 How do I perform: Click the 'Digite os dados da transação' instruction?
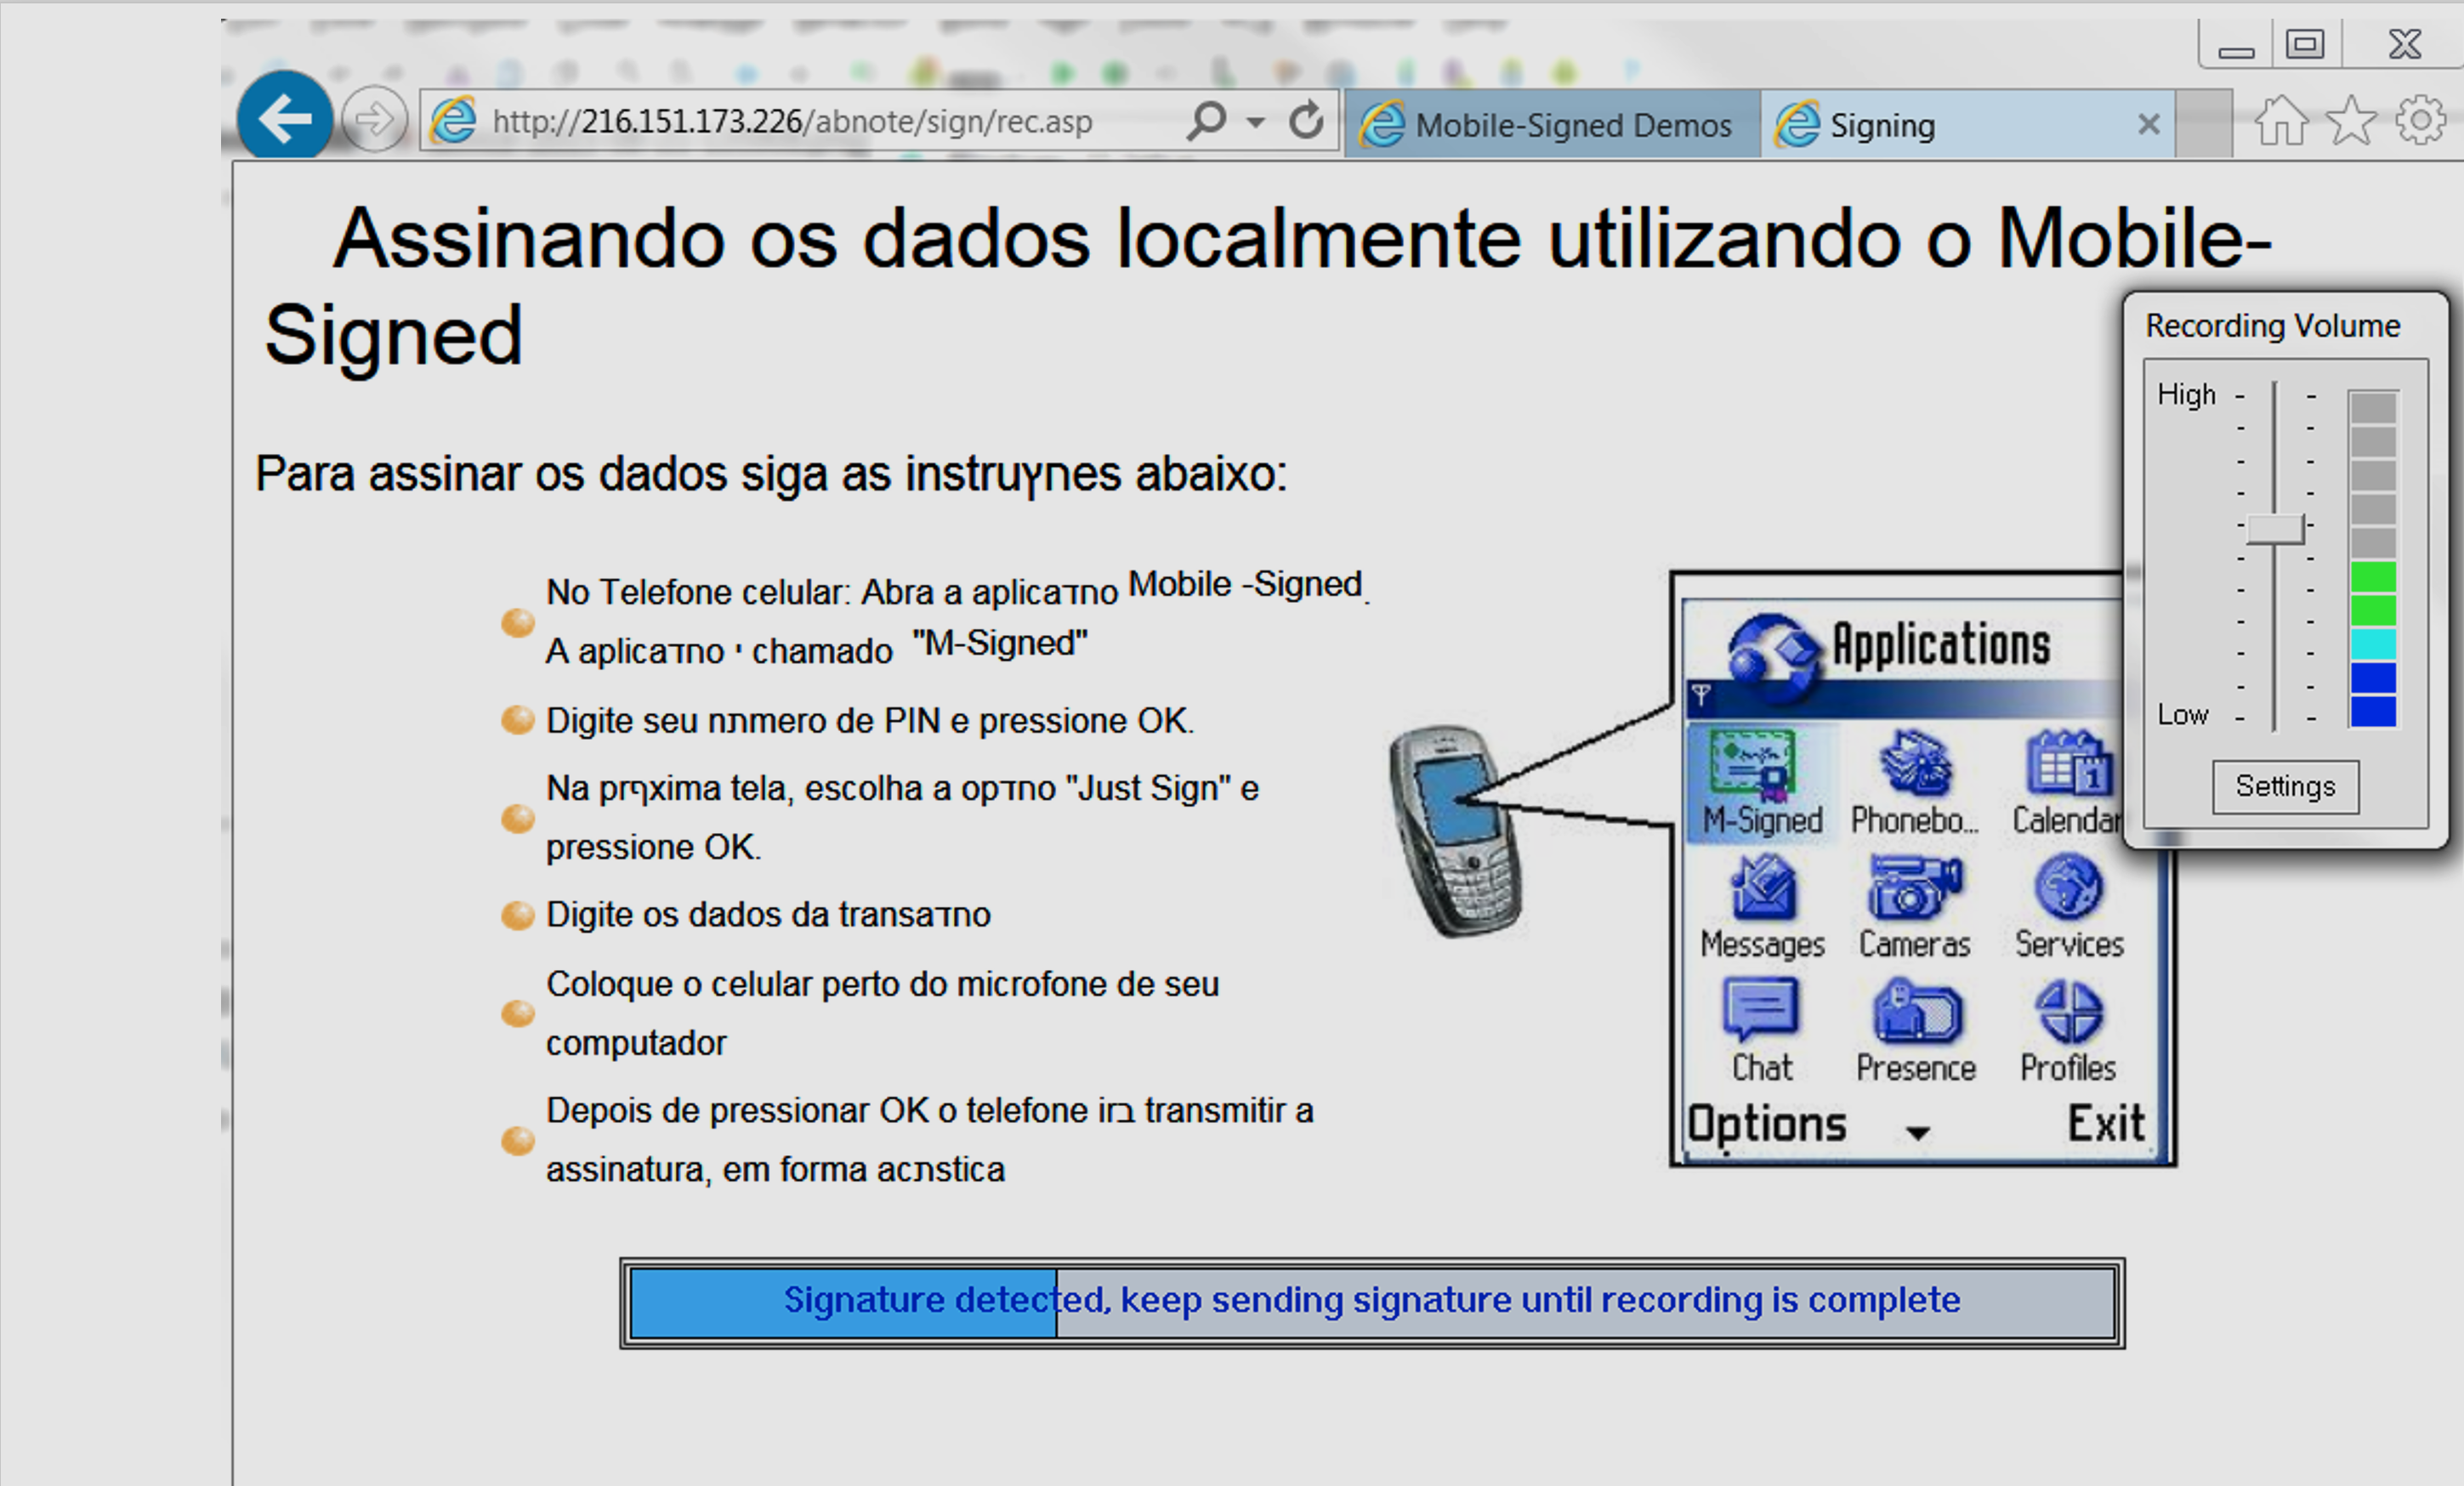(x=768, y=914)
